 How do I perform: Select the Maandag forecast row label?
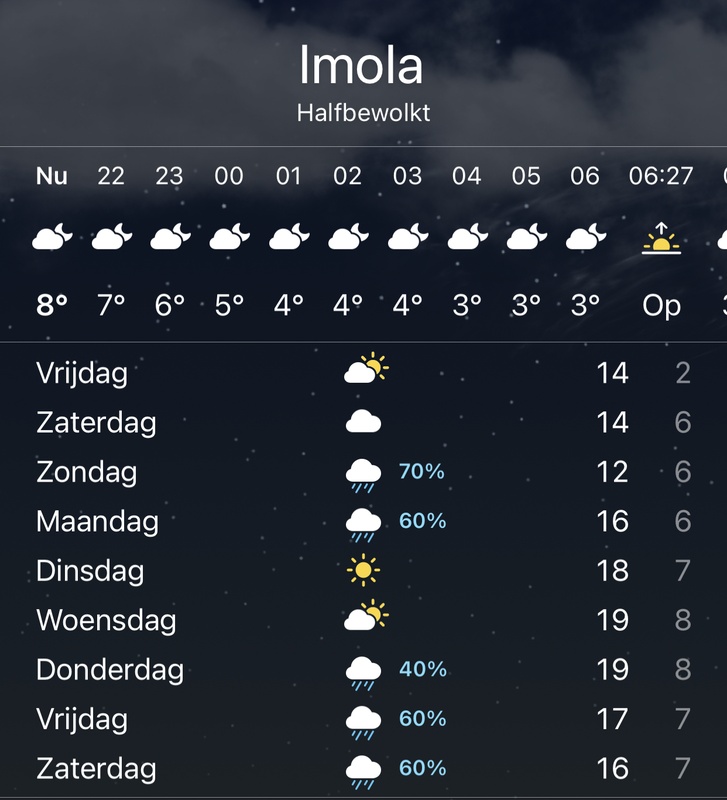click(97, 521)
